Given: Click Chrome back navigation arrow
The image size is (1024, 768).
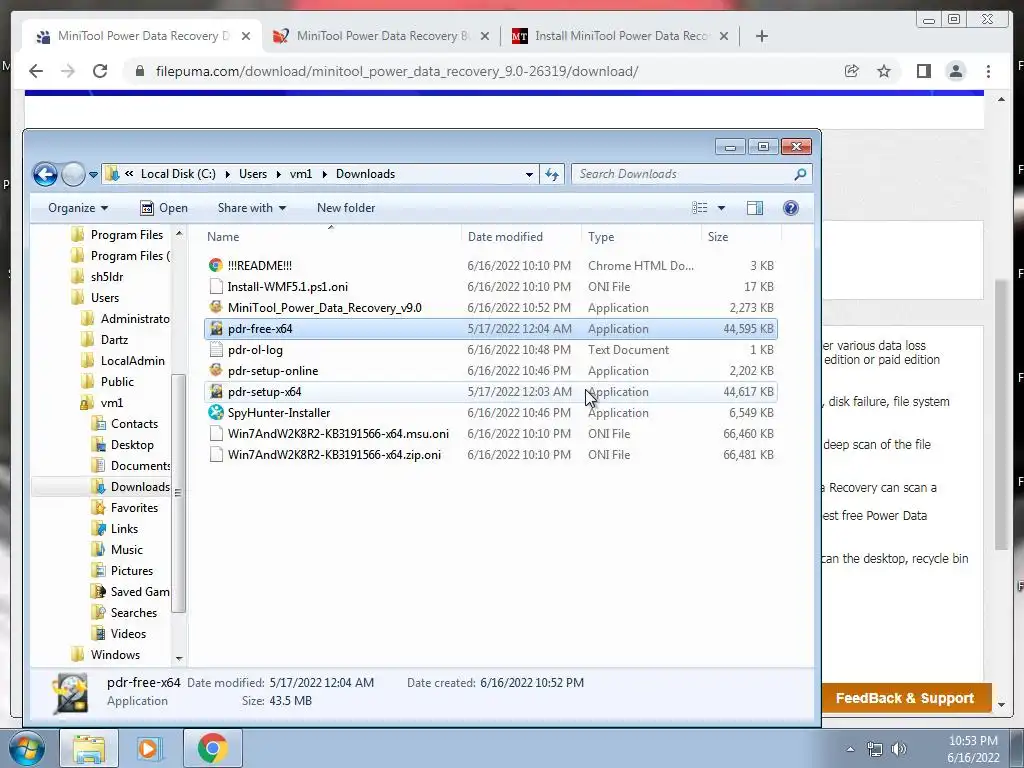Looking at the screenshot, I should click(x=36, y=71).
